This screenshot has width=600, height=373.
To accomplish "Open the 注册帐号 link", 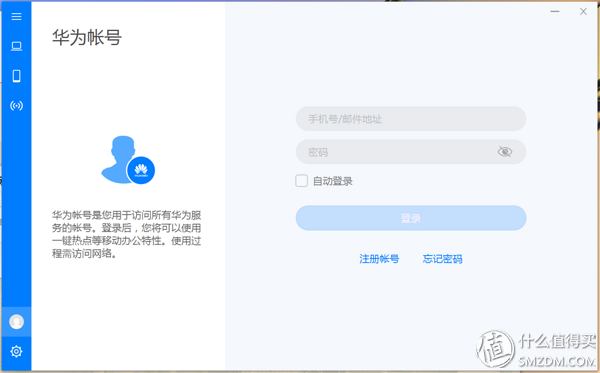I will (379, 259).
